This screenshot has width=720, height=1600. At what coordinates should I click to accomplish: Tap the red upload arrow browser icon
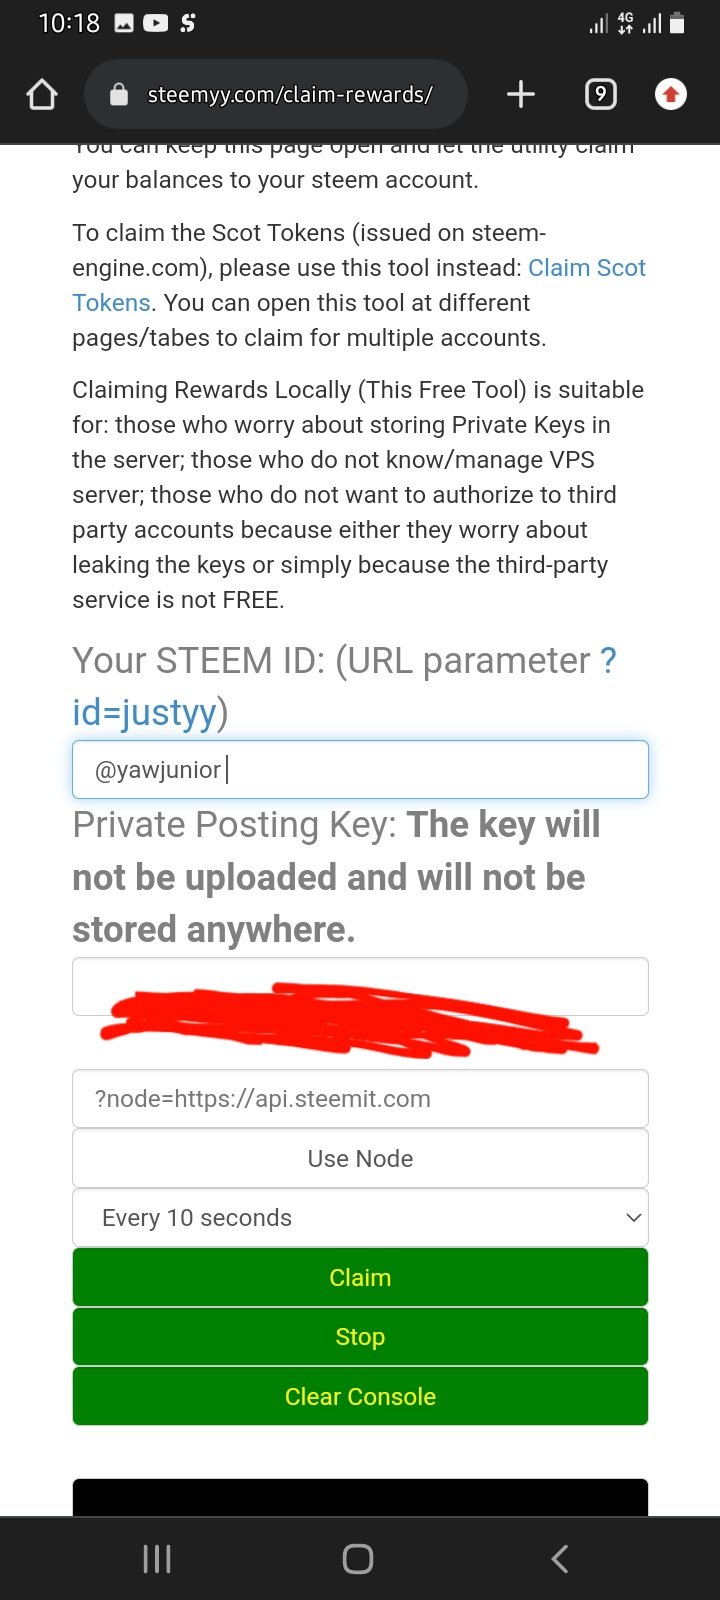click(671, 95)
